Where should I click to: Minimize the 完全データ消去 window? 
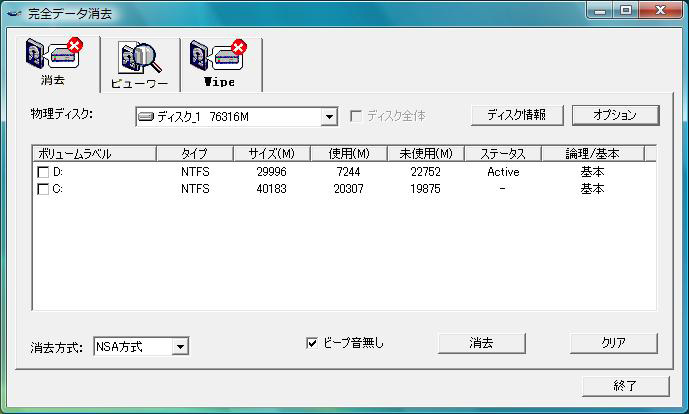(x=600, y=11)
